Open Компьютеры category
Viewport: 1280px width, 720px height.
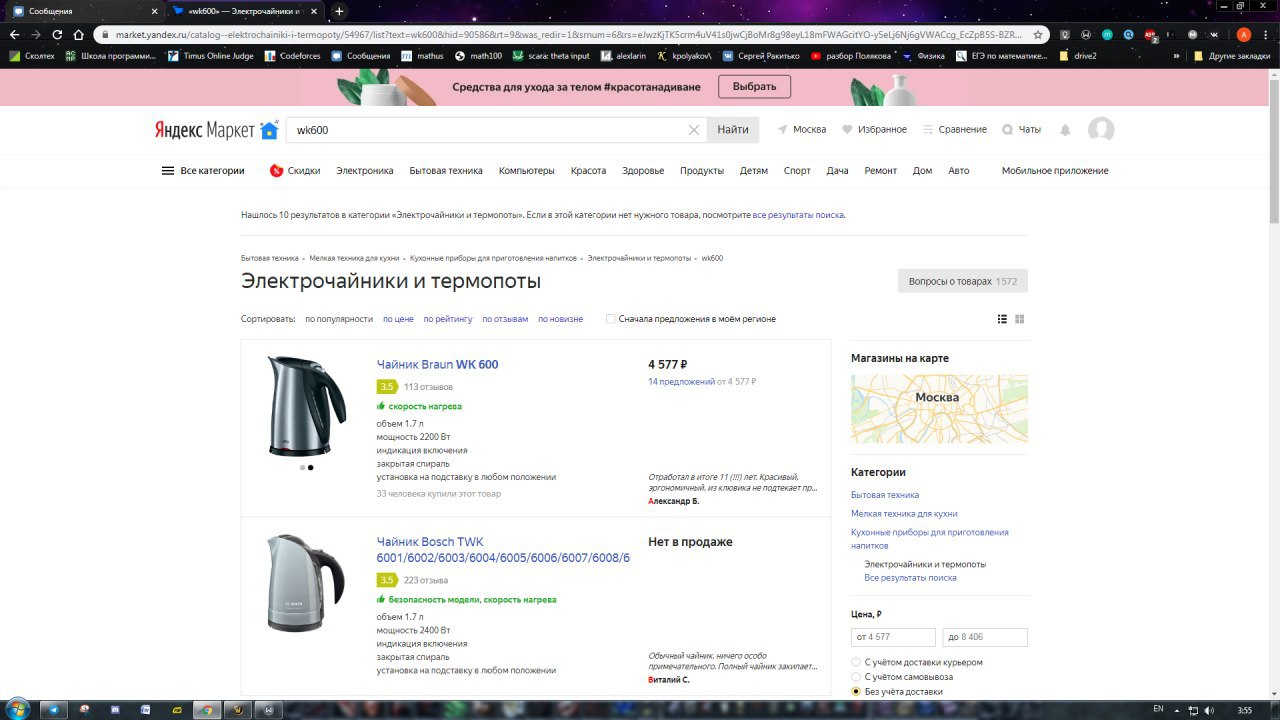point(527,171)
